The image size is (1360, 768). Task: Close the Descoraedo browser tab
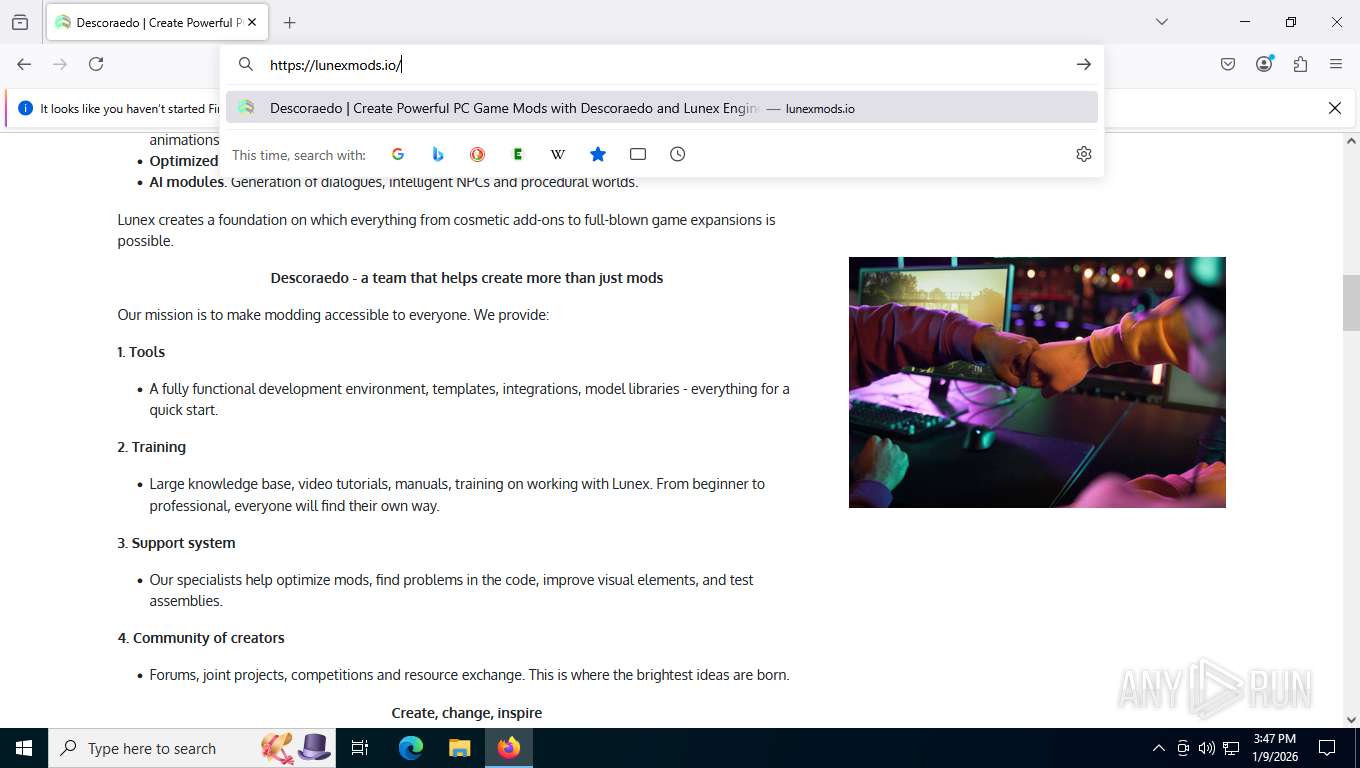pos(252,22)
